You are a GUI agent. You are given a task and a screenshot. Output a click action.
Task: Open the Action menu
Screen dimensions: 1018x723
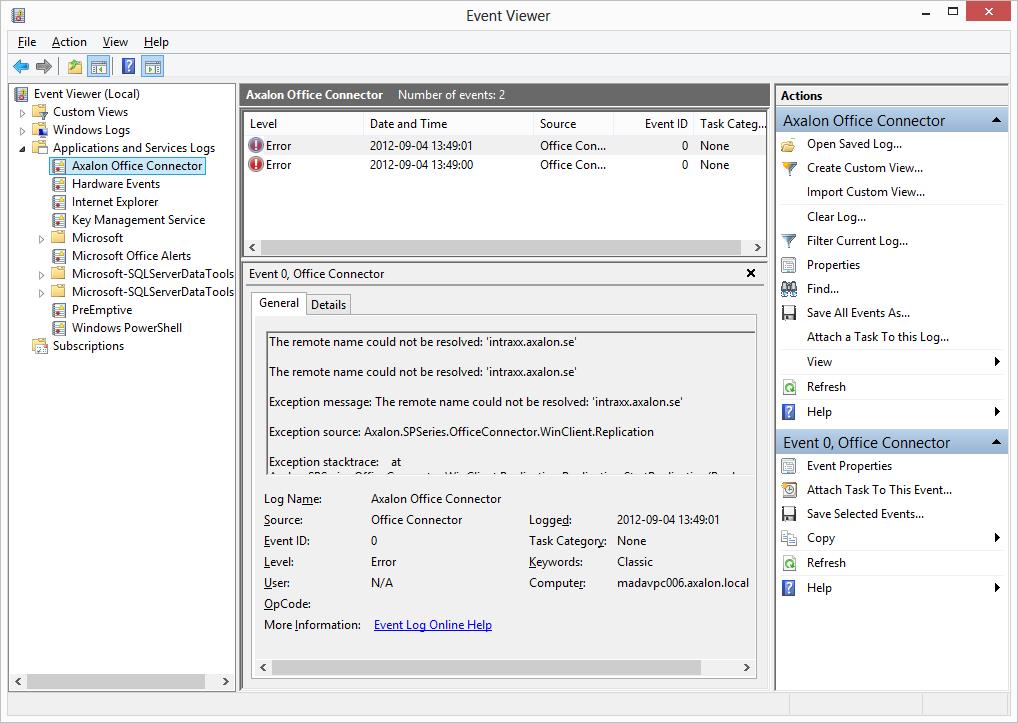click(69, 42)
